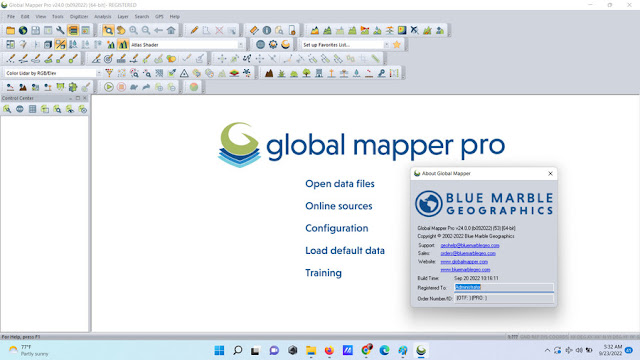Screen dimensions: 640x360
Task: Click the terrain icon with red flag
Action: click(x=365, y=30)
